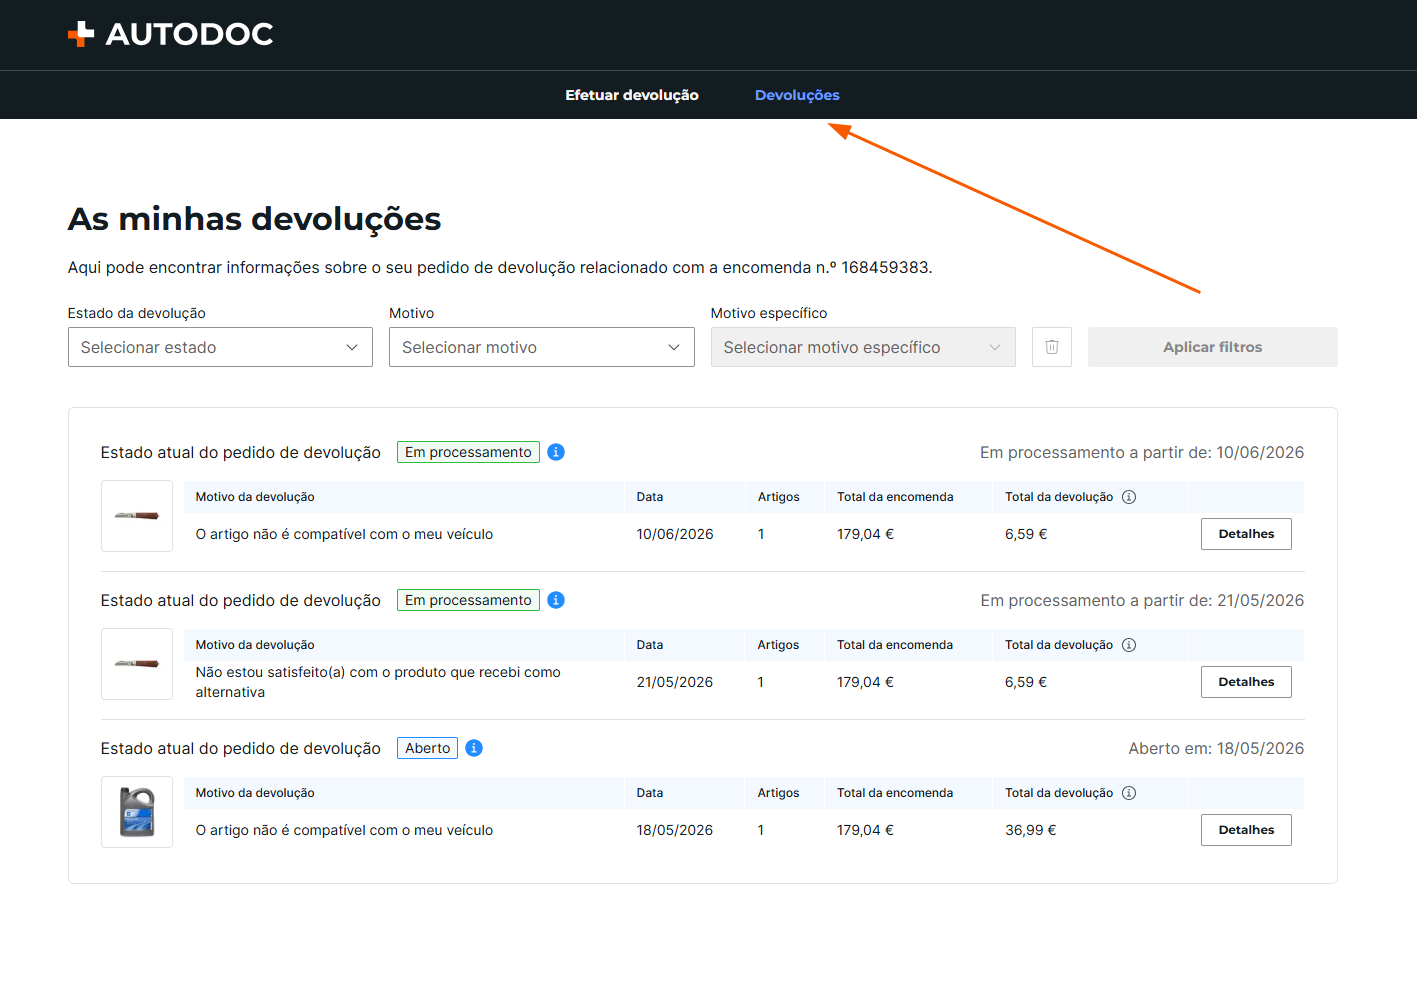Click Em processamento badge of 10/06/2026 return
Image resolution: width=1417 pixels, height=998 pixels.
[x=468, y=452]
